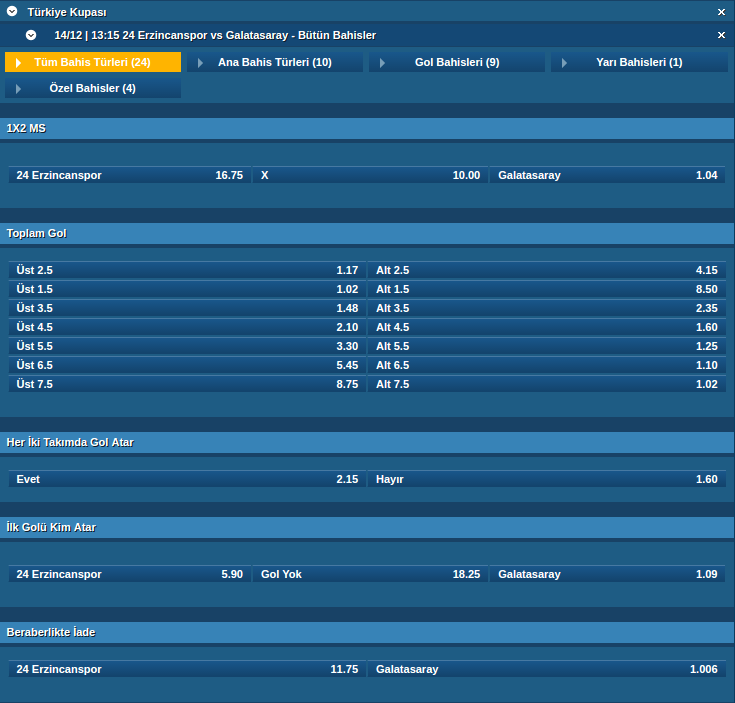Screen dimensions: 735x703
Task: Pick Üst 3.5 at 1.48
Action: pos(187,308)
